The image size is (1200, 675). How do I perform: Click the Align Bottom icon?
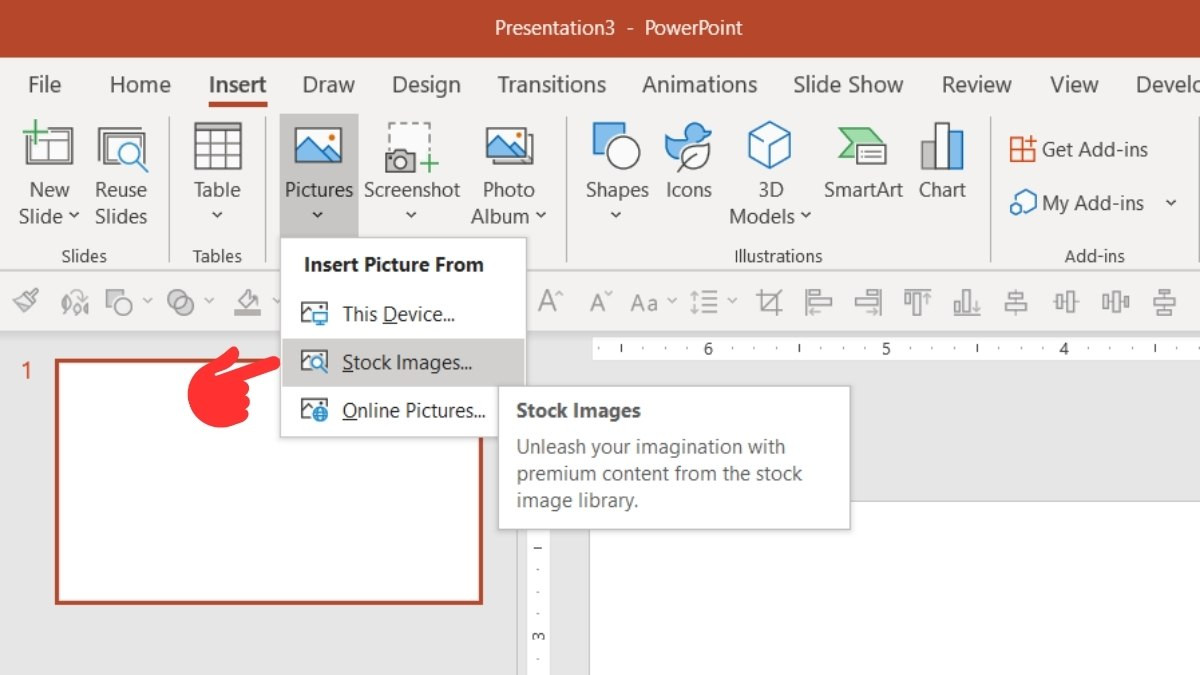click(967, 301)
